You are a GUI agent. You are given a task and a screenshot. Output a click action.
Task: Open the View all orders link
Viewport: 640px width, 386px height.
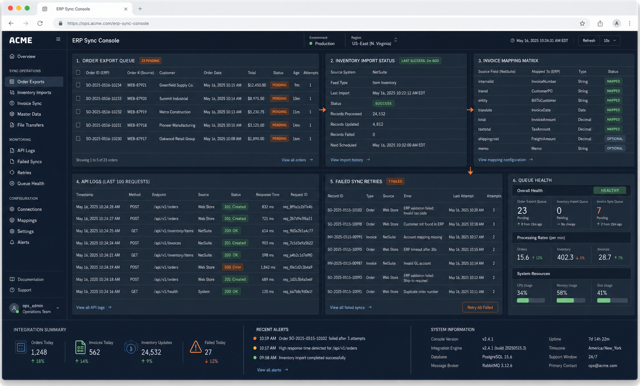click(297, 160)
